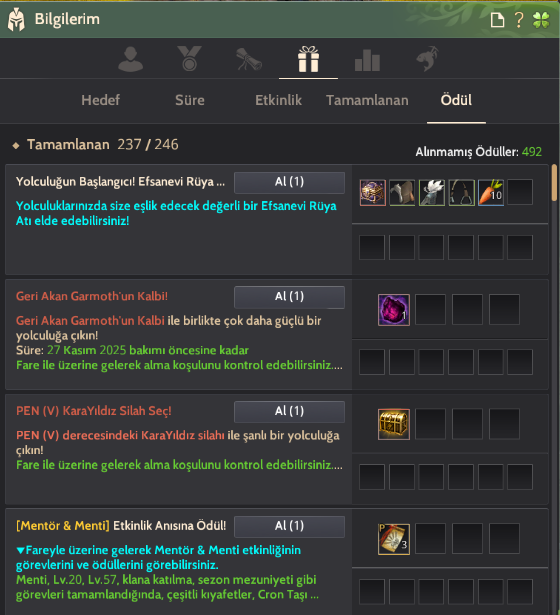Open the Etkinlik tab
Screen dimensions: 560x615
278,100
